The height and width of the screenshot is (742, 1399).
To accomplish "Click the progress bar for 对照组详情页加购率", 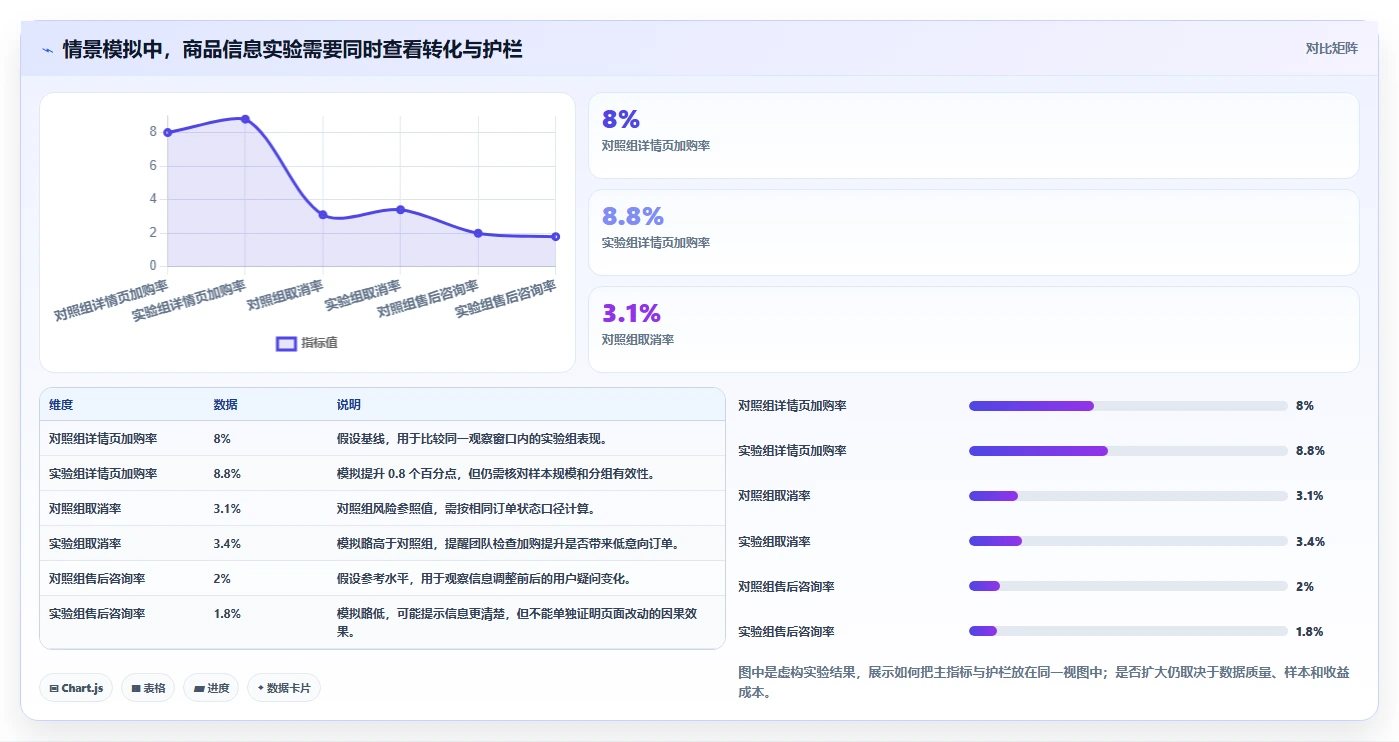I will click(x=1128, y=406).
